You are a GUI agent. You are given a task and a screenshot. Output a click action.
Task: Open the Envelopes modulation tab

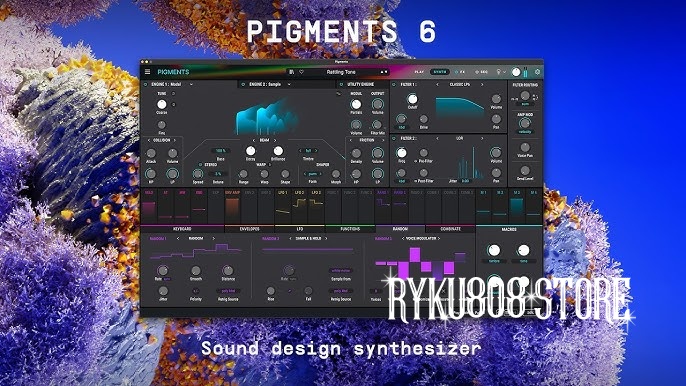tap(250, 229)
